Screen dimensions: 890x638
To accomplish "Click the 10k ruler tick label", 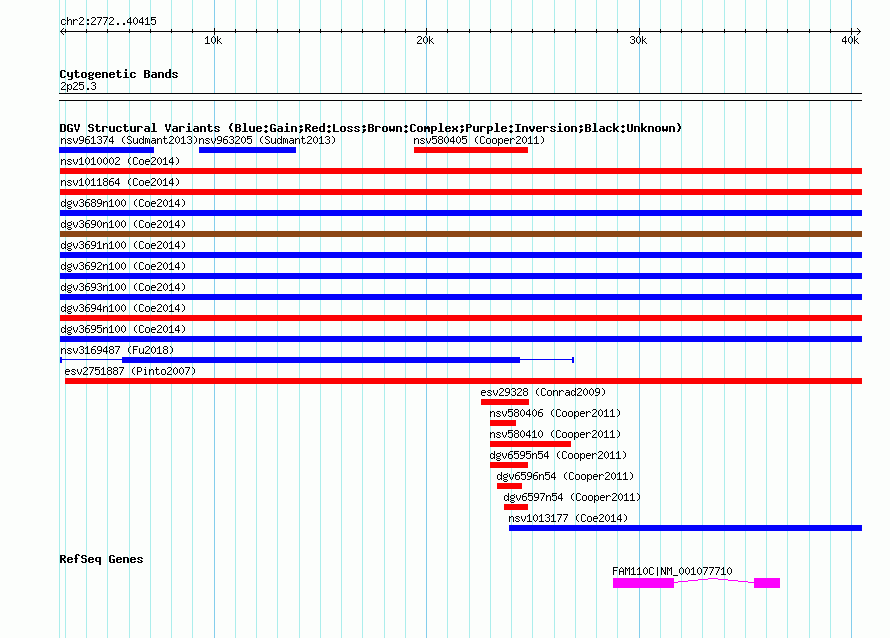I will pyautogui.click(x=213, y=40).
